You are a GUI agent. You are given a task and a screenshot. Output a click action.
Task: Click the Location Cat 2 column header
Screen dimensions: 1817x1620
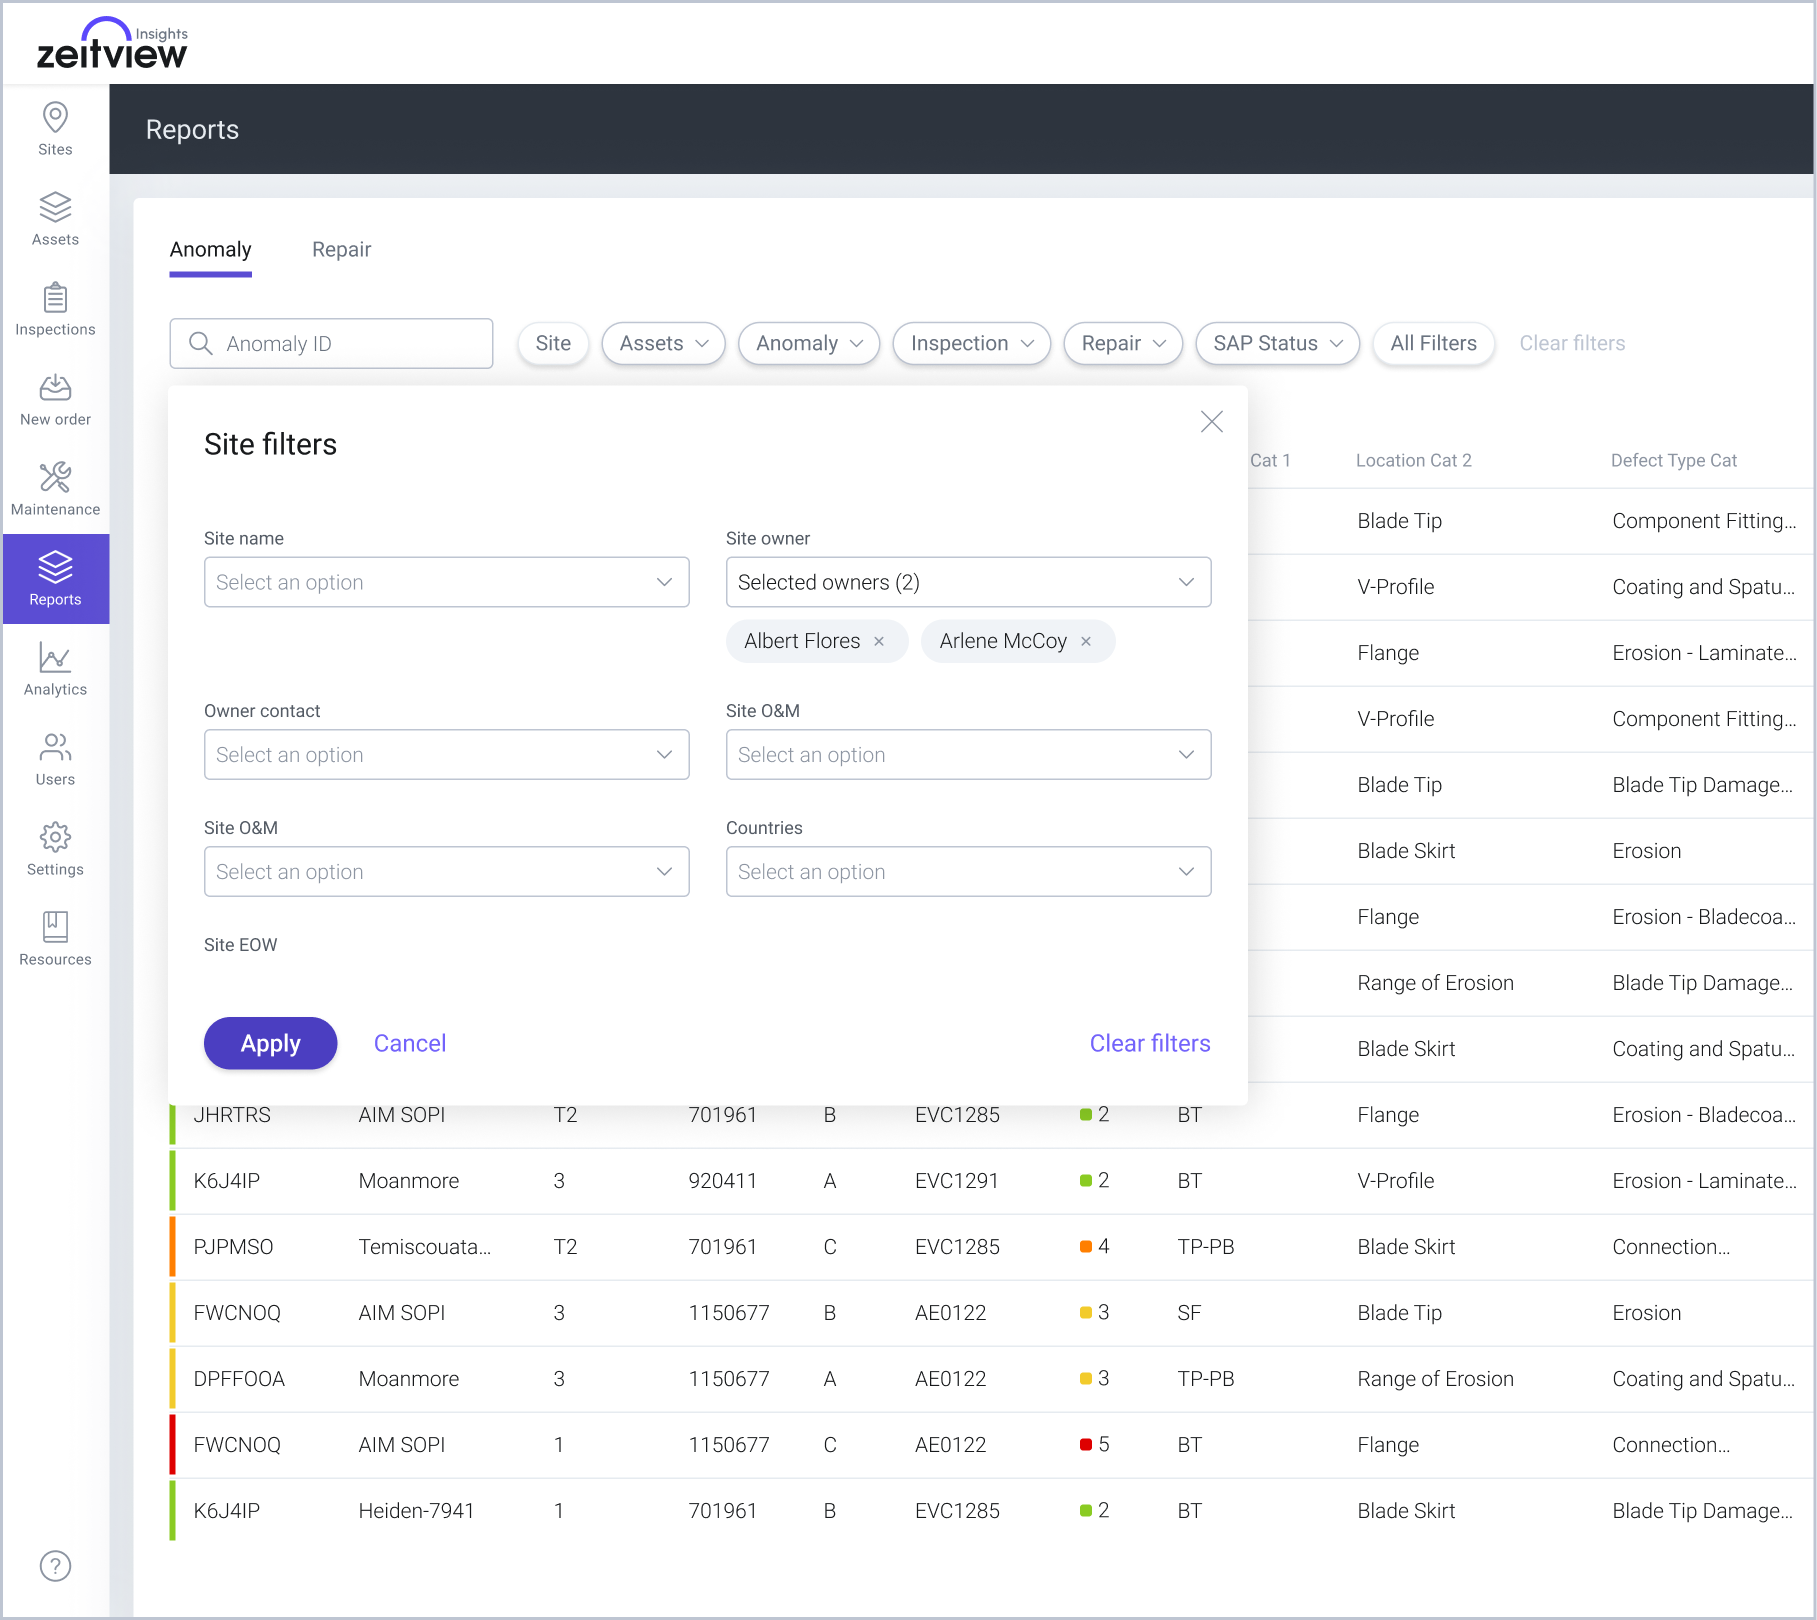(x=1413, y=461)
